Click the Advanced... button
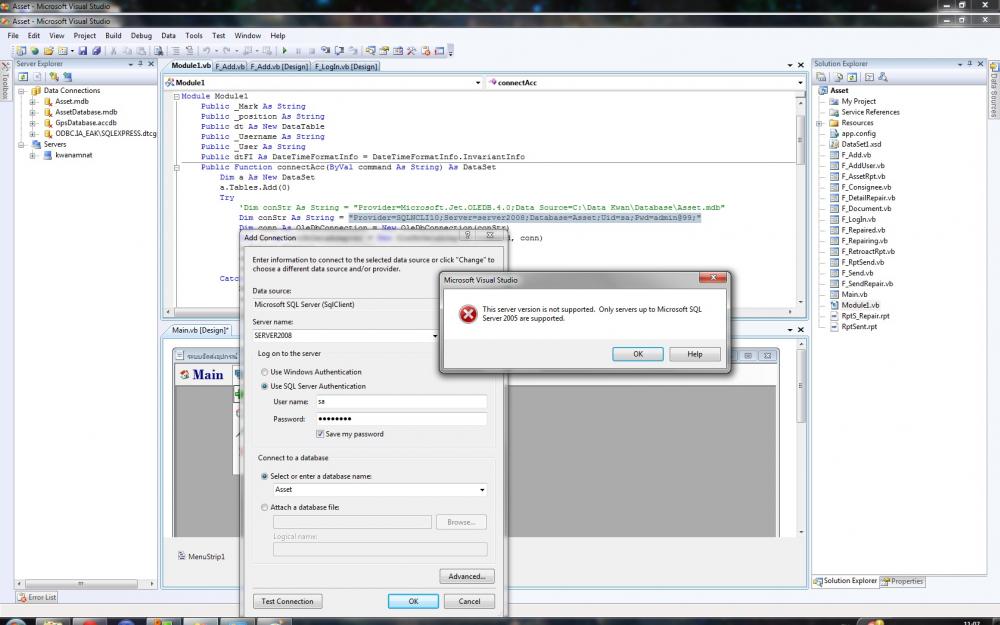Image resolution: width=1000 pixels, height=625 pixels. point(467,577)
